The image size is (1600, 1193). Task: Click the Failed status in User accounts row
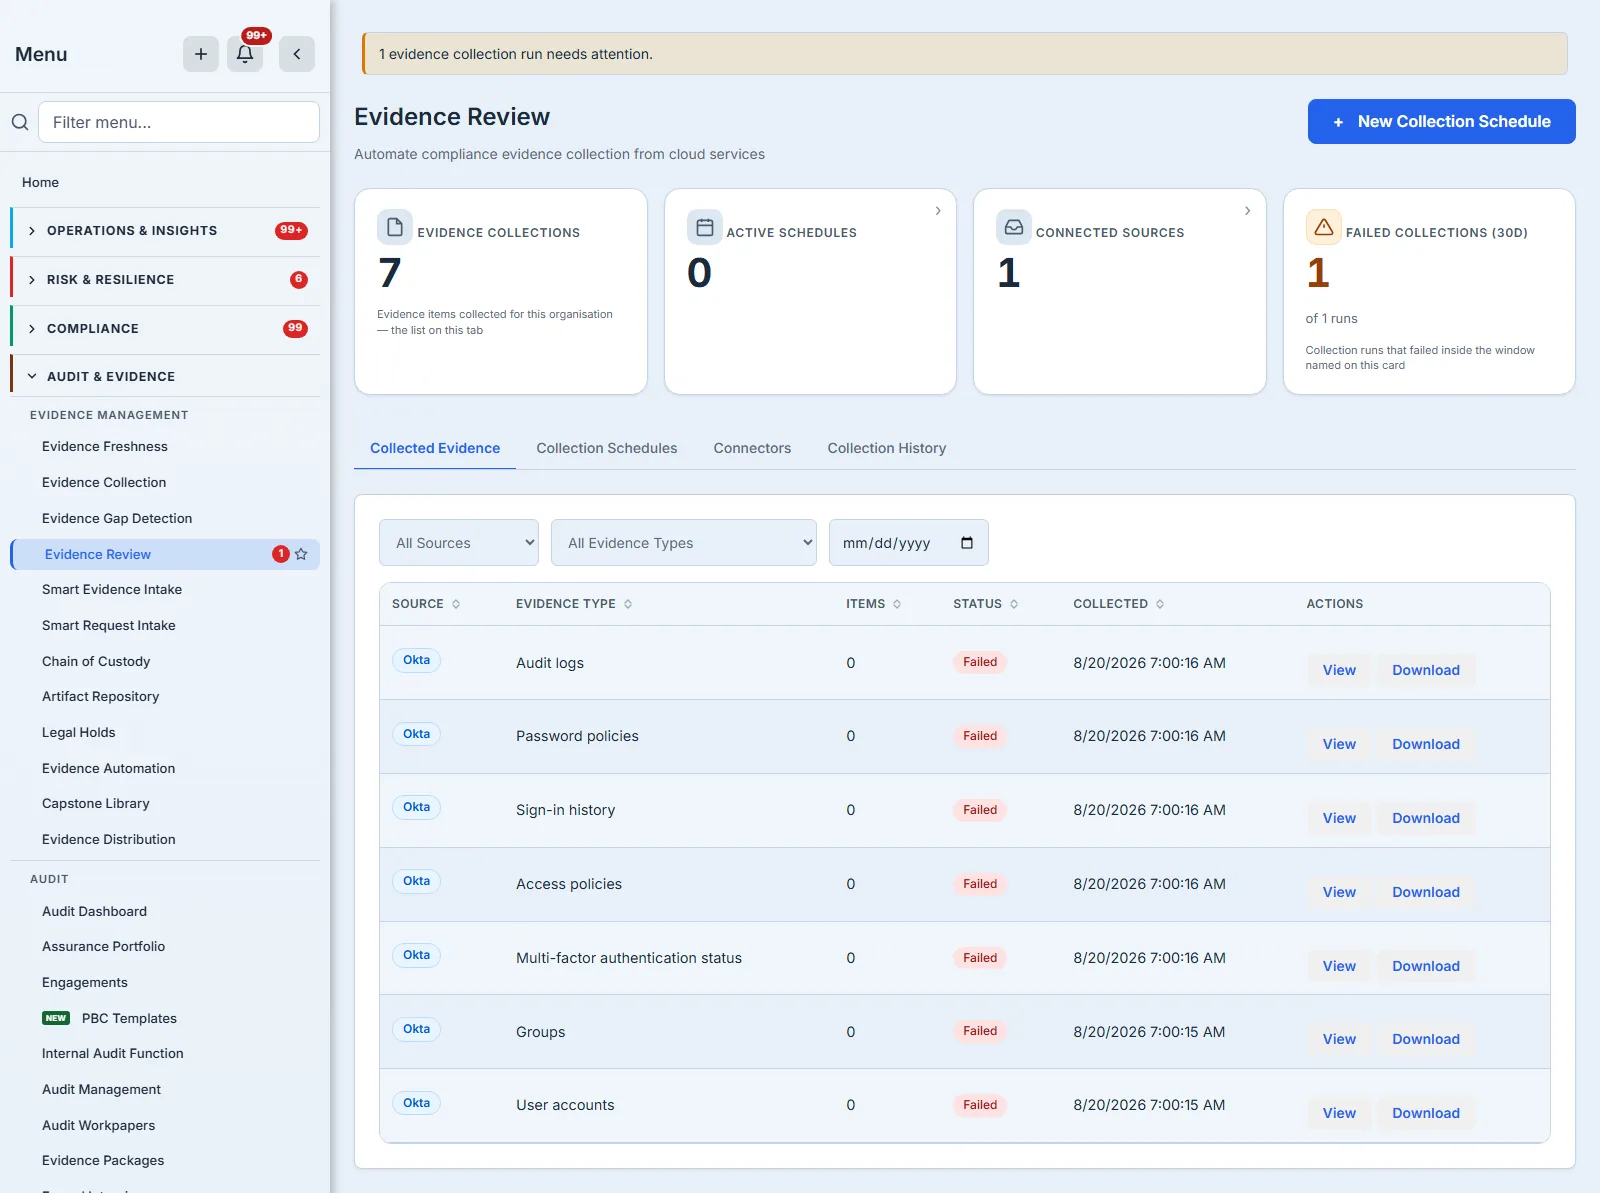pyautogui.click(x=980, y=1105)
